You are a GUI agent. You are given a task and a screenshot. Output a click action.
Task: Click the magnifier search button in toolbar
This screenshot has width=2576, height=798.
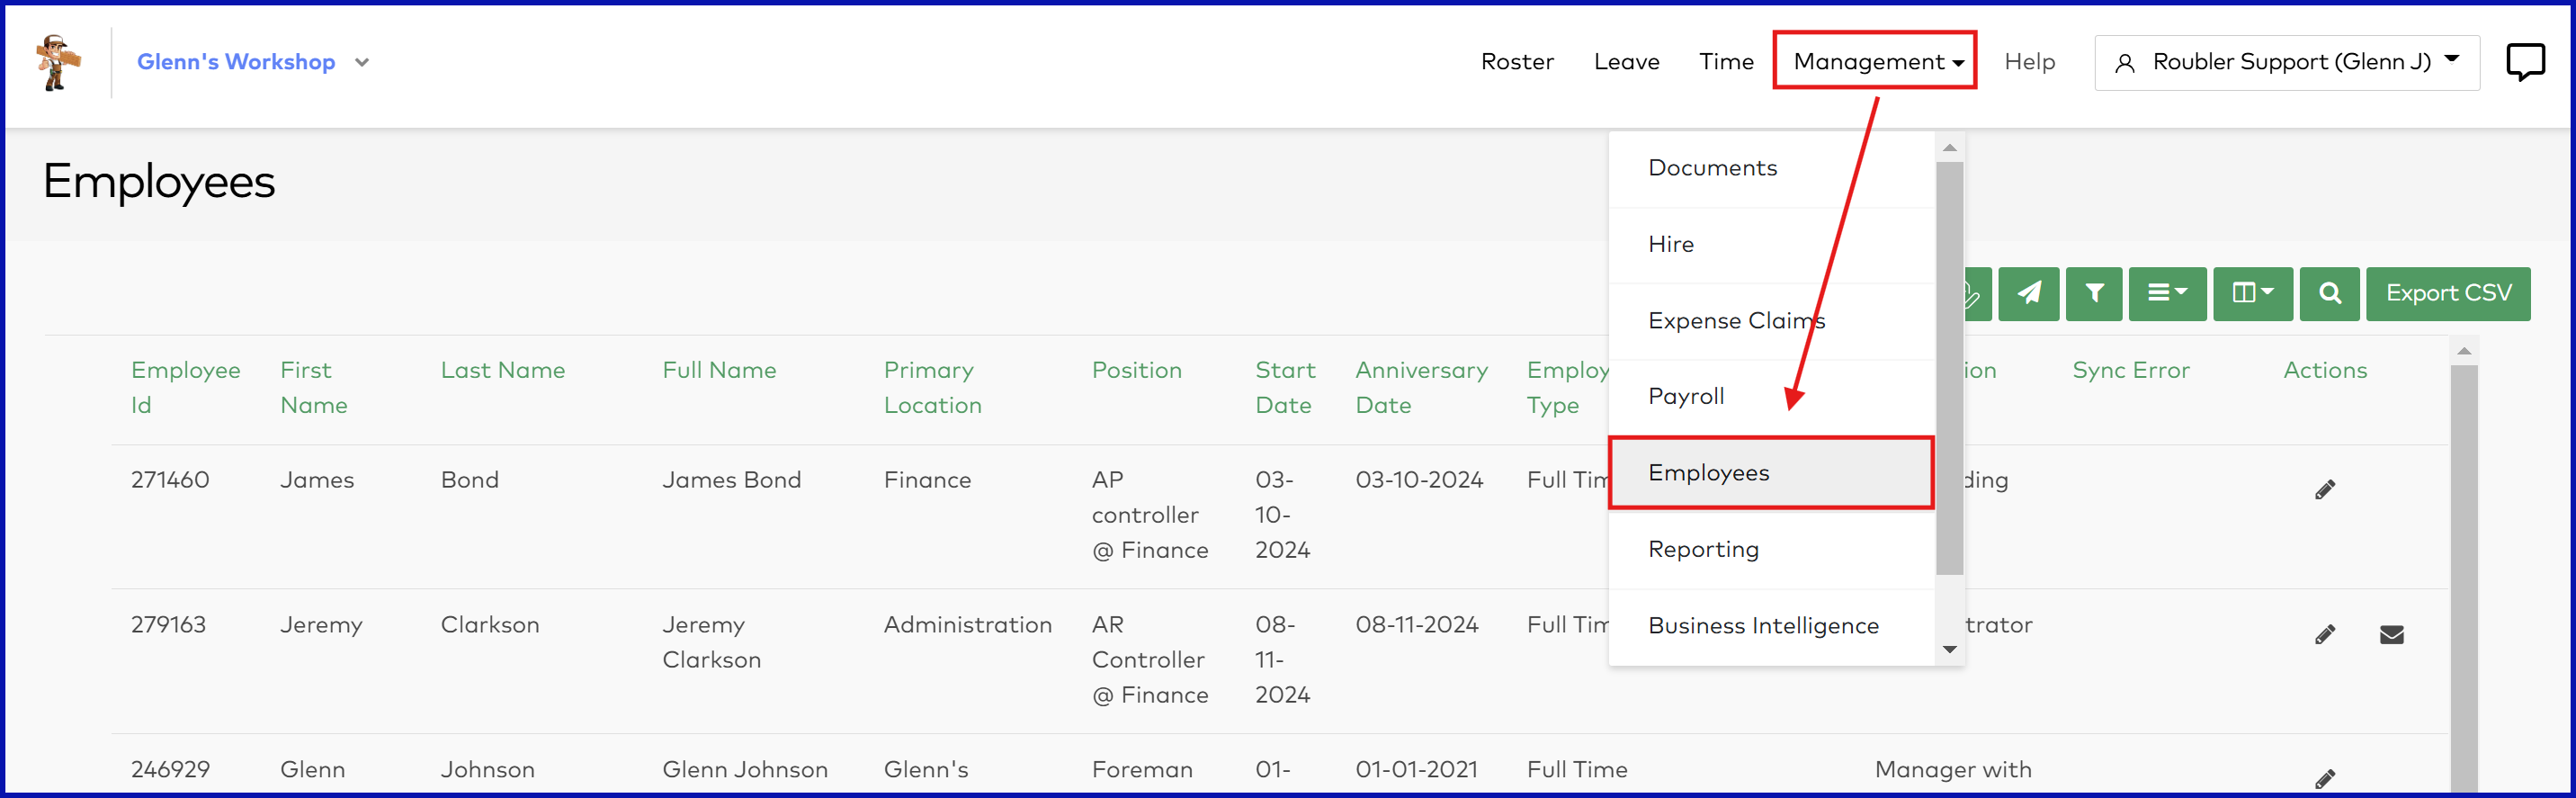pyautogui.click(x=2329, y=293)
